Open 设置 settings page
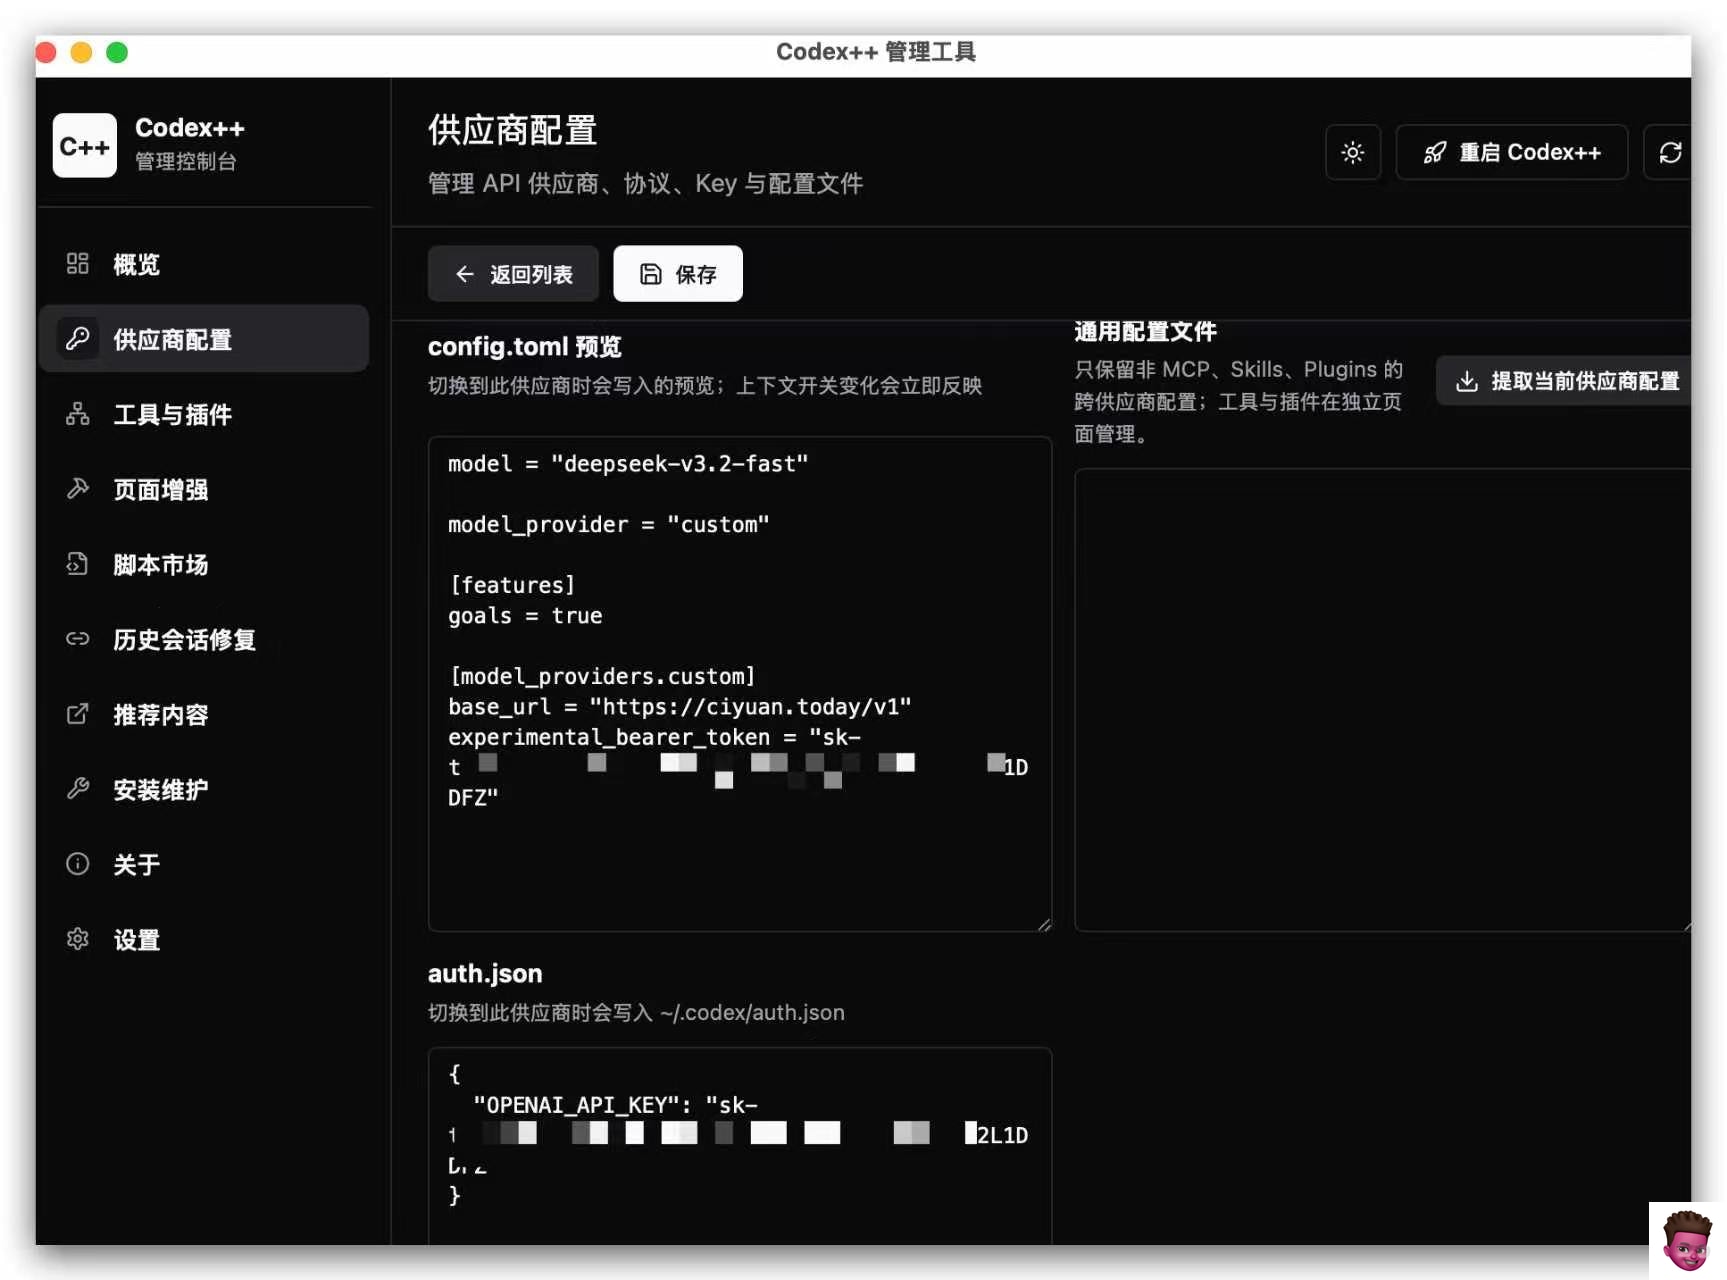The height and width of the screenshot is (1280, 1727). pos(204,939)
